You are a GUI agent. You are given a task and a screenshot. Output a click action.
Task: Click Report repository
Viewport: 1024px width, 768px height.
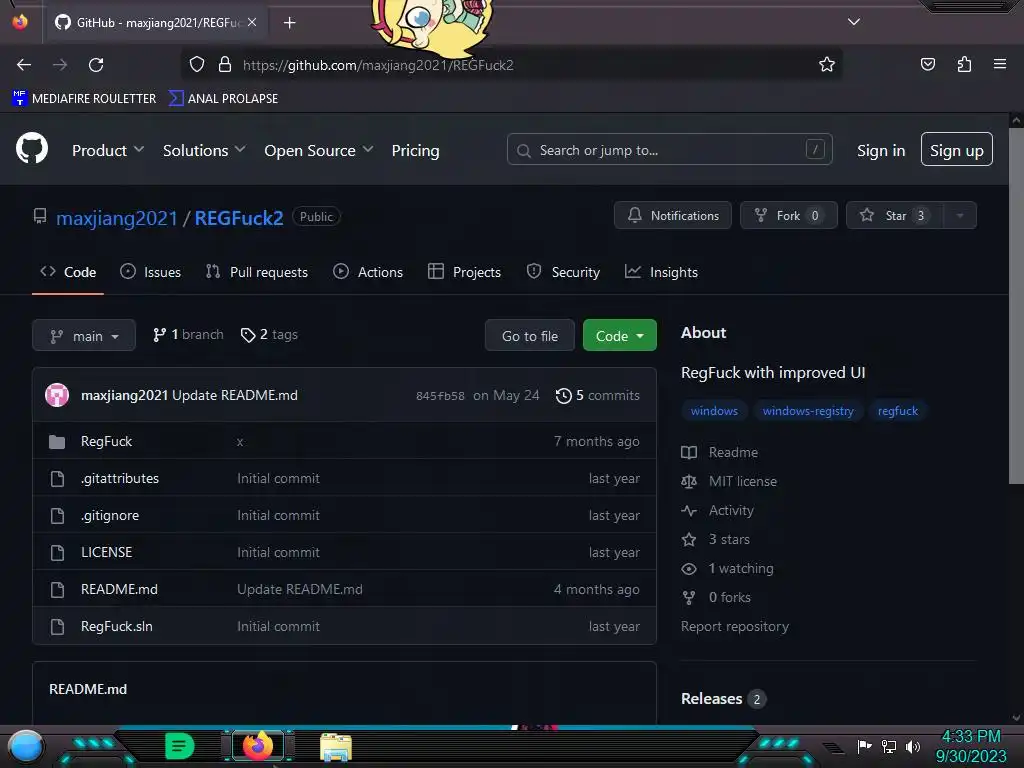coord(735,626)
